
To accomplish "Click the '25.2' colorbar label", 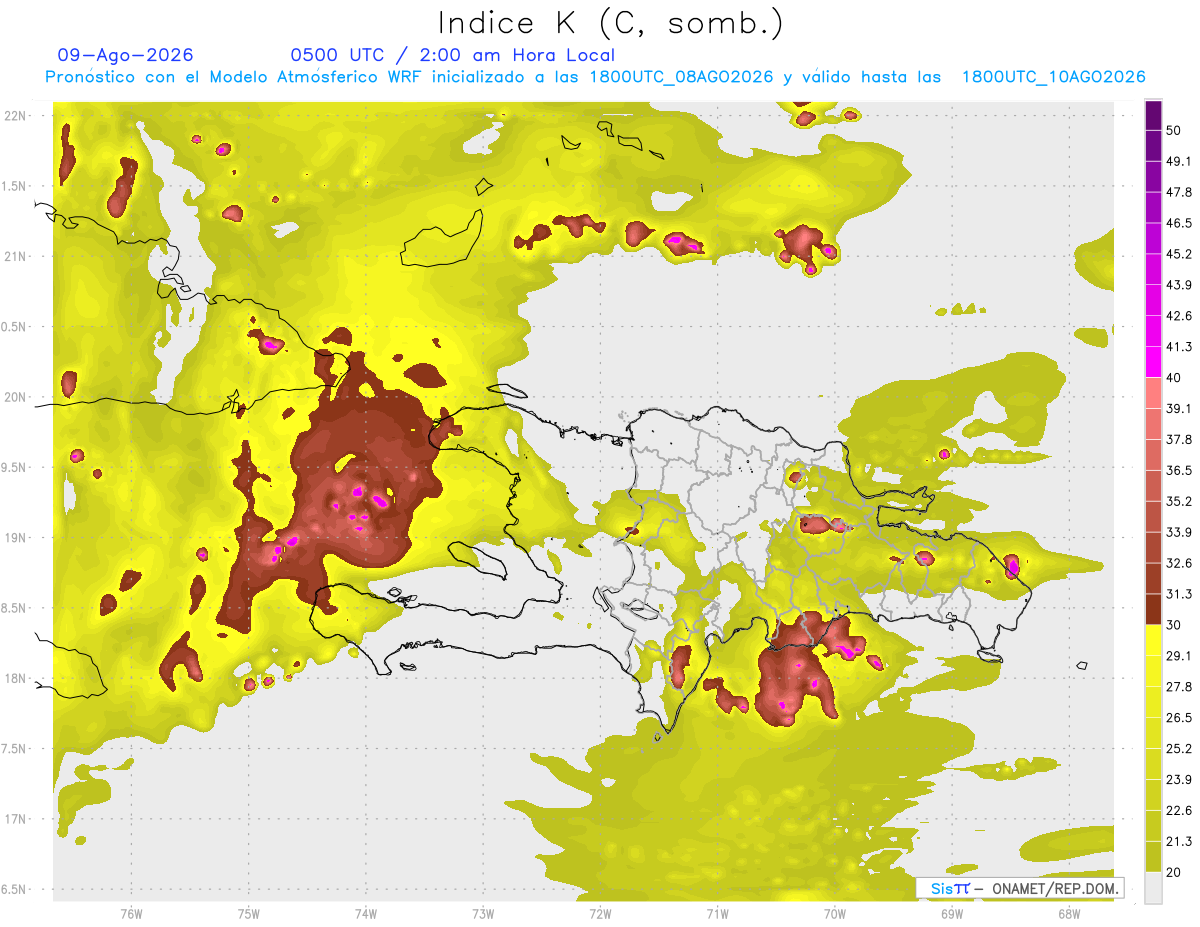I will (x=1179, y=749).
